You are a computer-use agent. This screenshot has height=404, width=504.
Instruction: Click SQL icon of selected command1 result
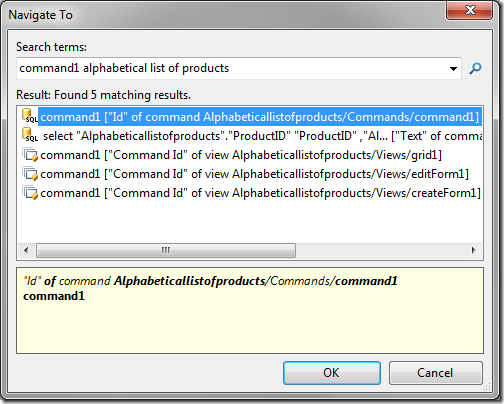point(30,116)
